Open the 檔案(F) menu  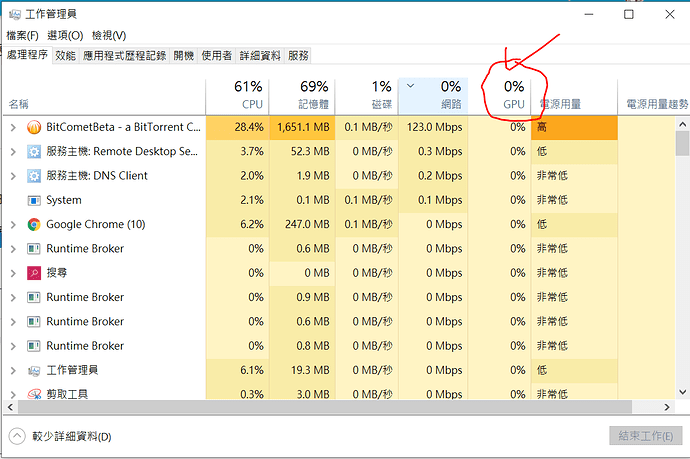22,35
